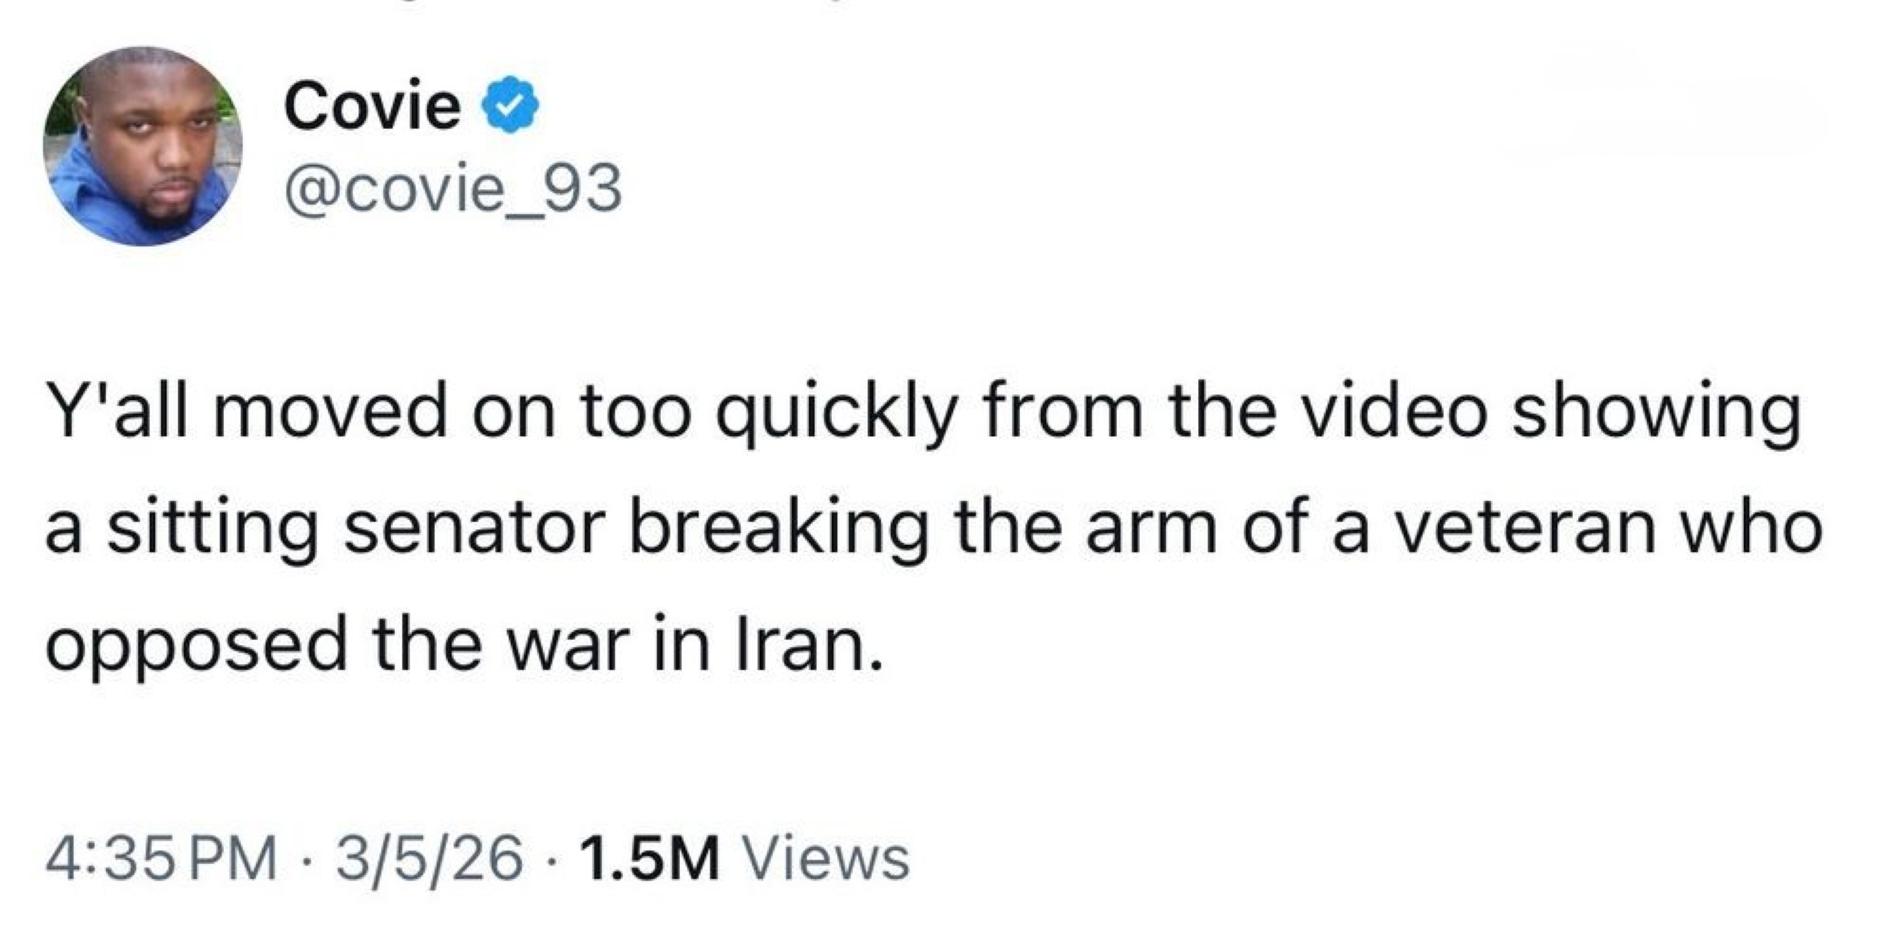Screen dimensions: 1900x927
Task: Click the word "showing" in the tweet
Action: (1655, 413)
